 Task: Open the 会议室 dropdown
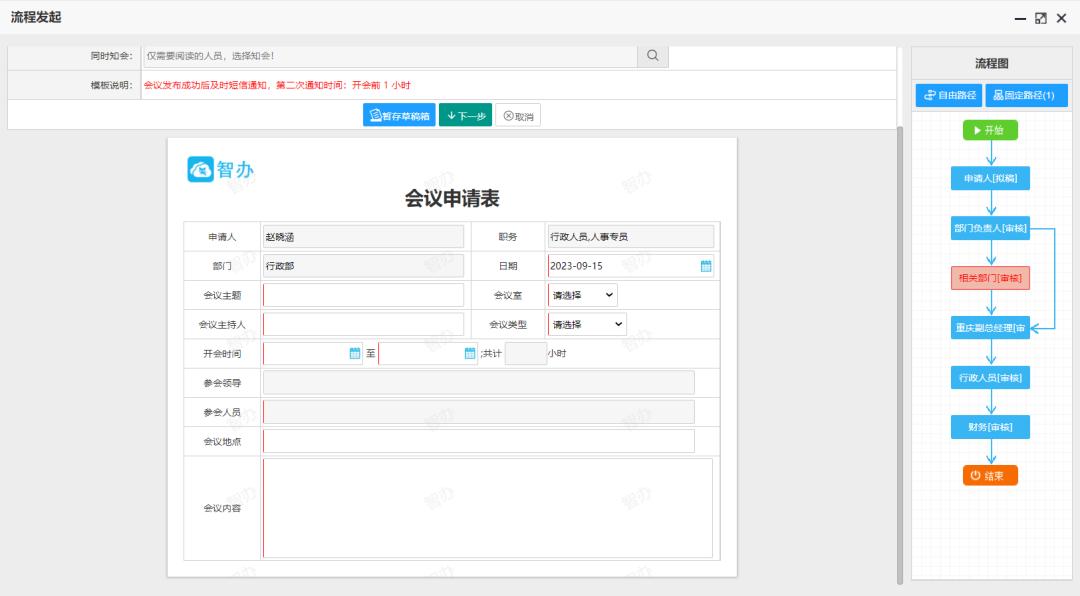point(581,294)
